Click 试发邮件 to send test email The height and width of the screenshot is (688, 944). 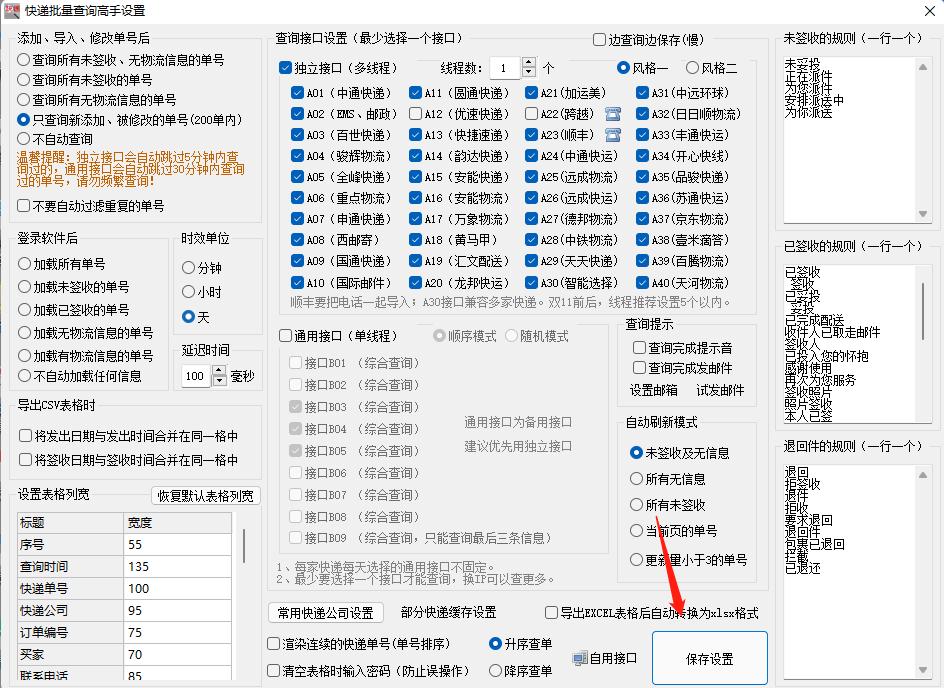pyautogui.click(x=720, y=389)
